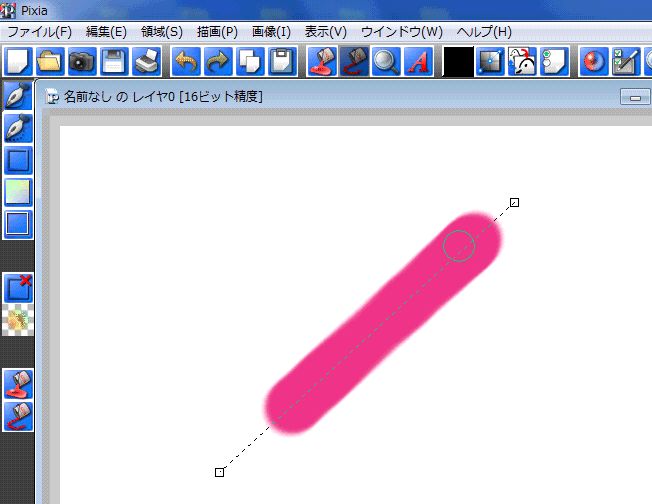Click the chicken image transform icon
Viewport: 652px width, 504px height.
522,62
